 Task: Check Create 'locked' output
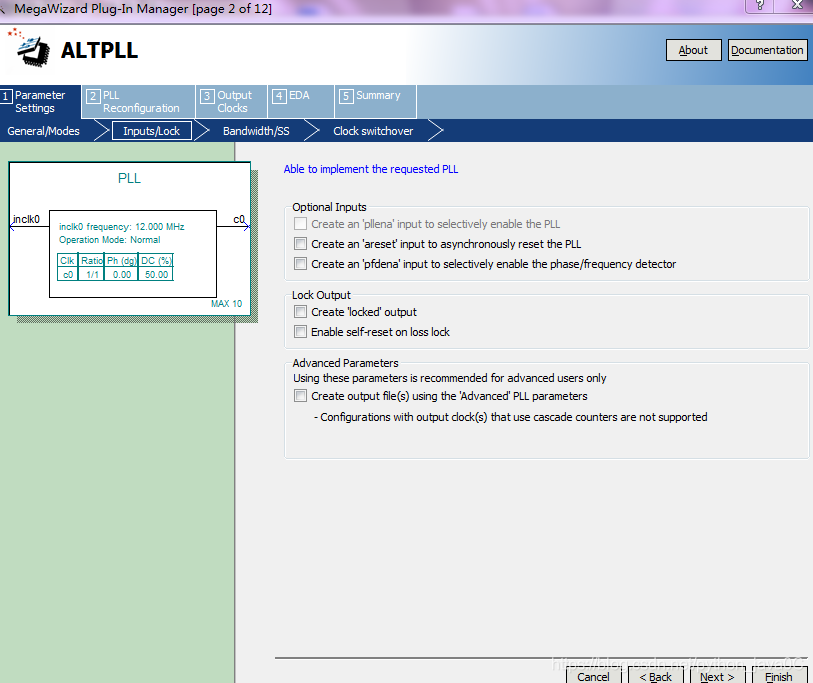[x=300, y=312]
